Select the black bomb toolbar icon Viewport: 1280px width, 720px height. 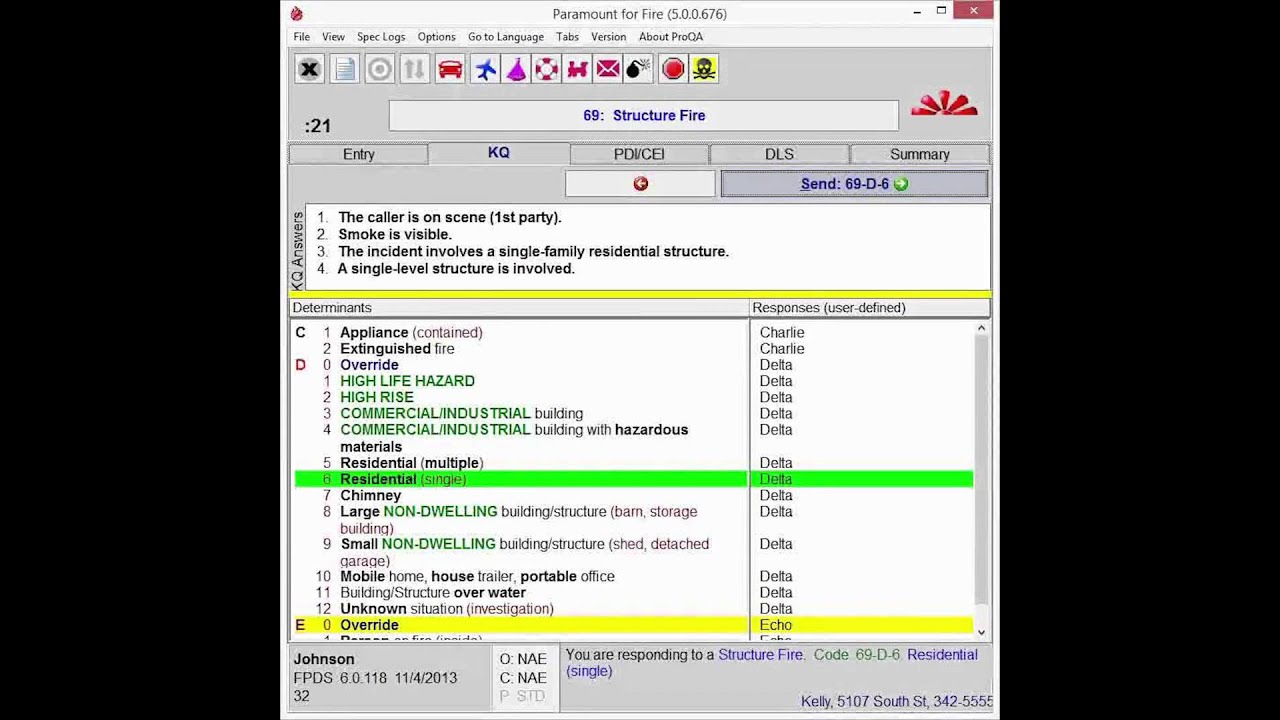[x=638, y=69]
